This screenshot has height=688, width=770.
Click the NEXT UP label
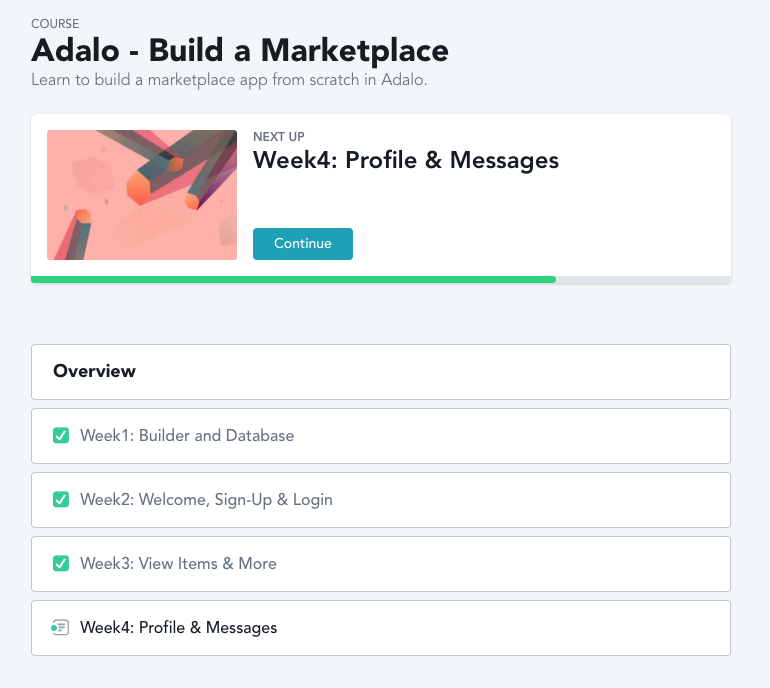[x=279, y=137]
